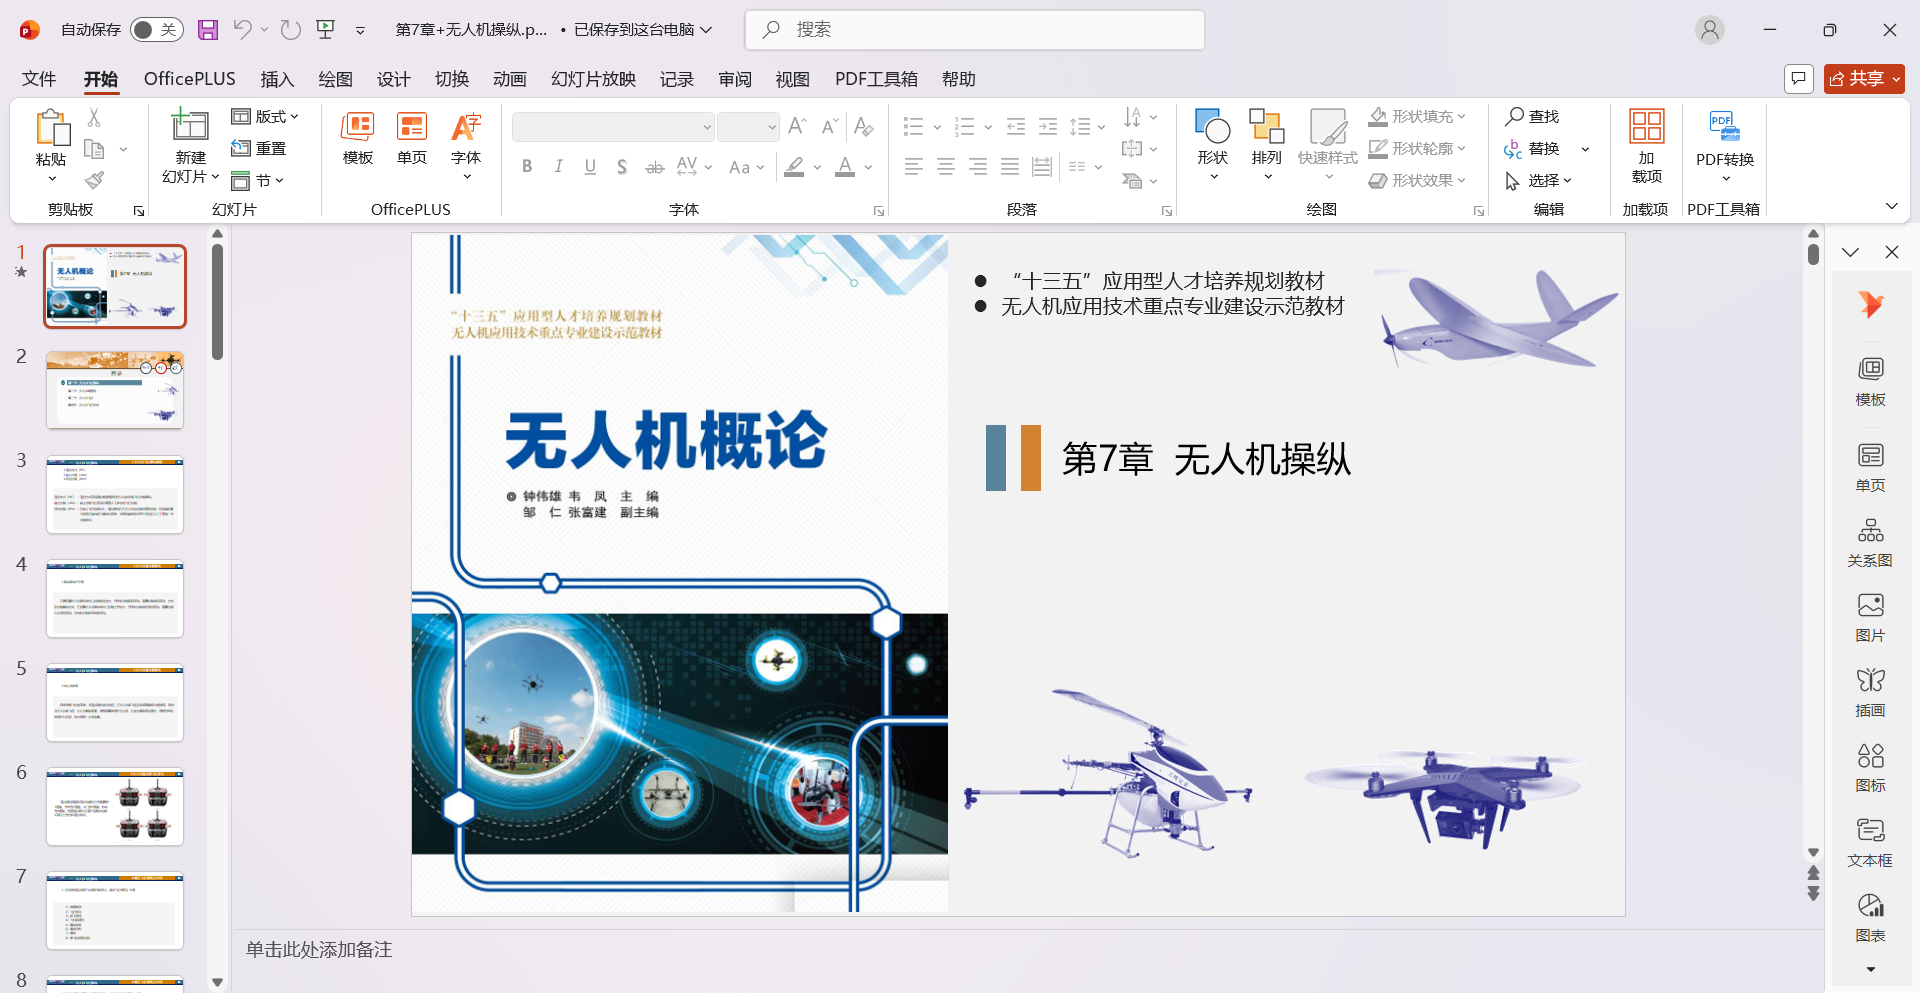Toggle the 自动保存 AutoSave switch
This screenshot has width=1920, height=993.
point(156,30)
